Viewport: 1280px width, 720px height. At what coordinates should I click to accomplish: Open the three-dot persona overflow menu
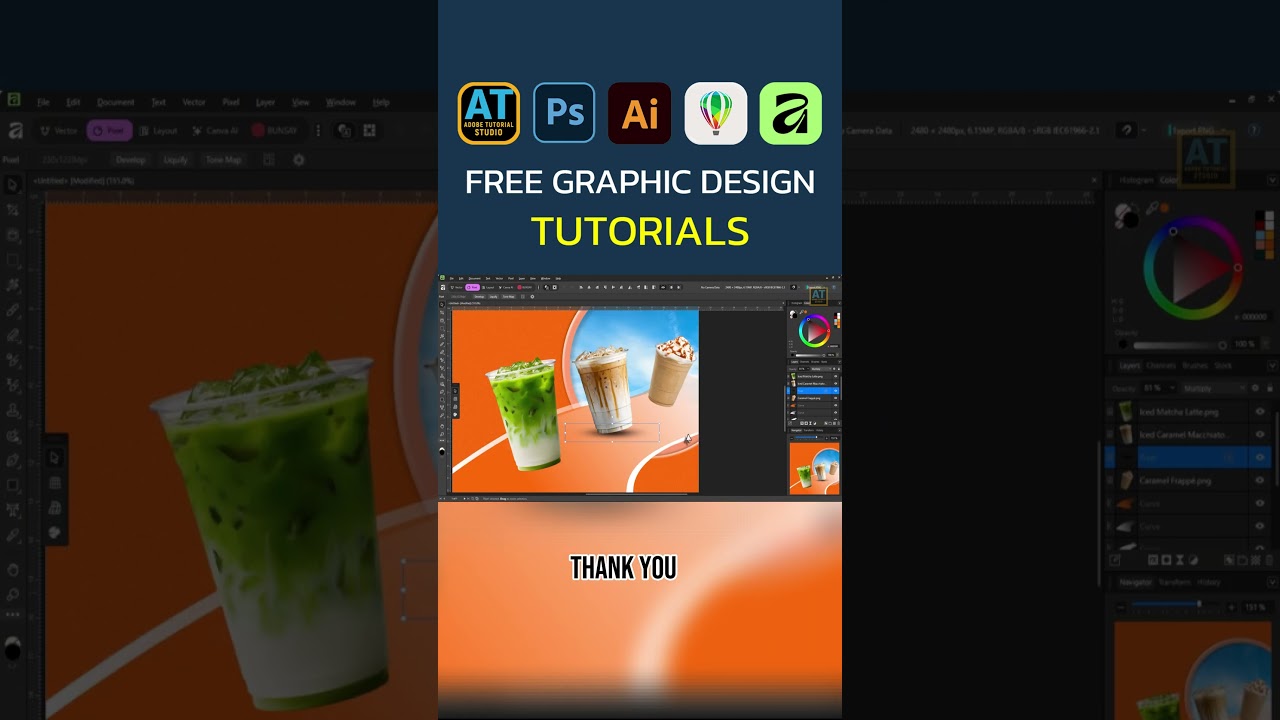click(318, 130)
